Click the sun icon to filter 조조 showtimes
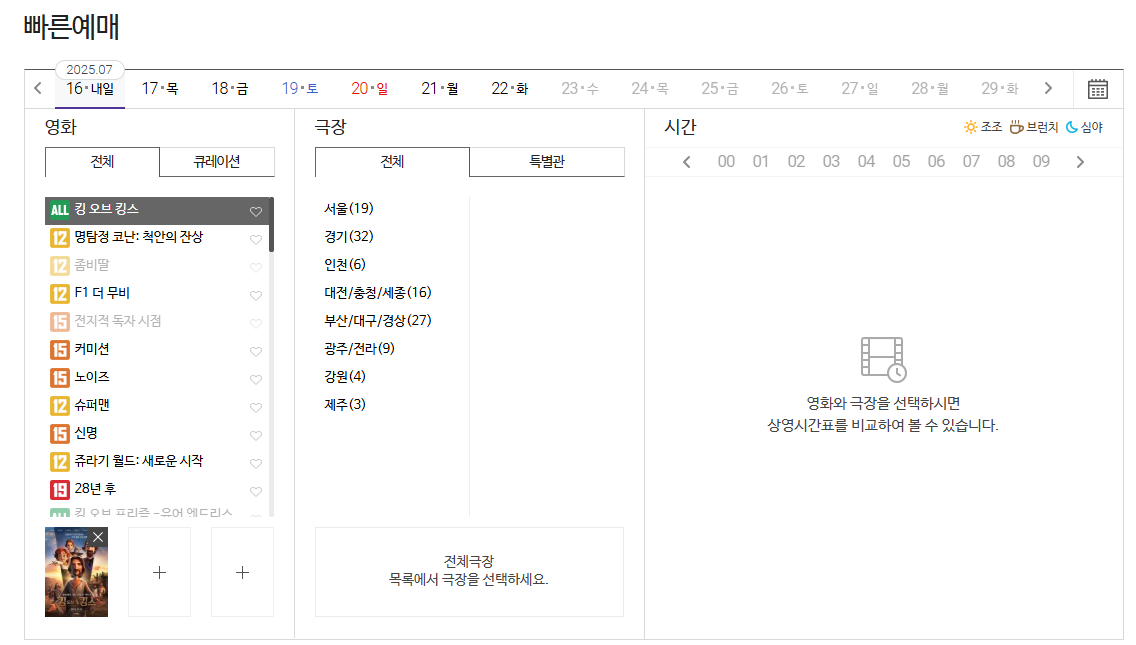Viewport: 1136px width, 645px height. [969, 124]
